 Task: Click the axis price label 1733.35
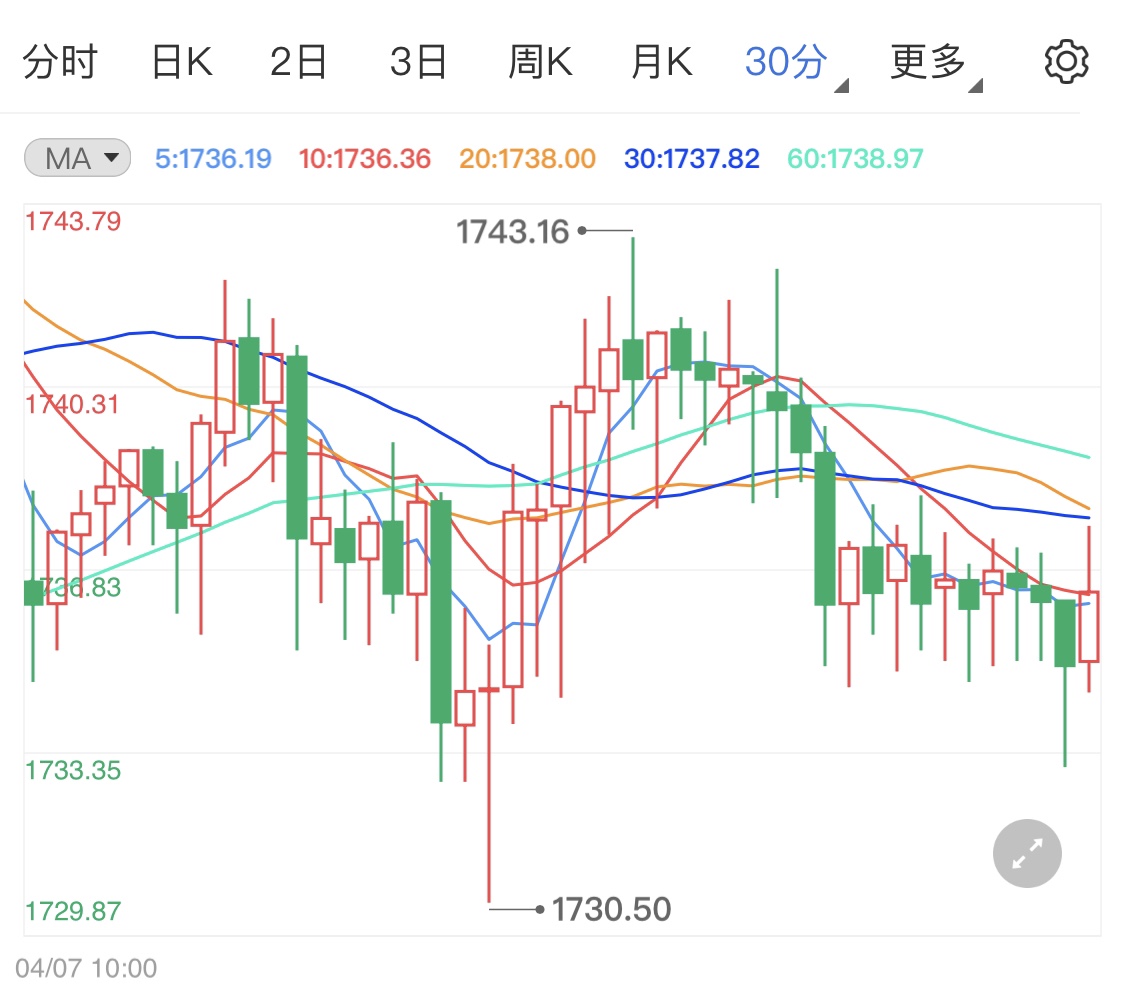(73, 770)
